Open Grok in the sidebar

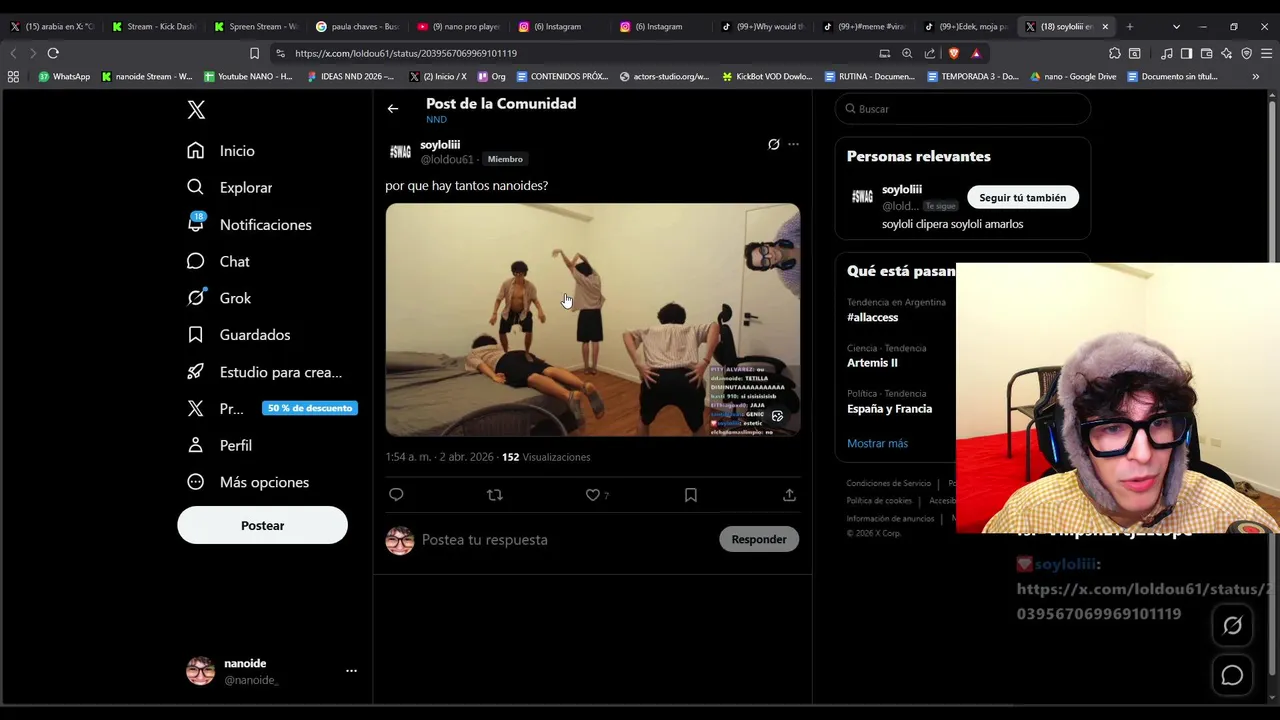click(x=219, y=298)
